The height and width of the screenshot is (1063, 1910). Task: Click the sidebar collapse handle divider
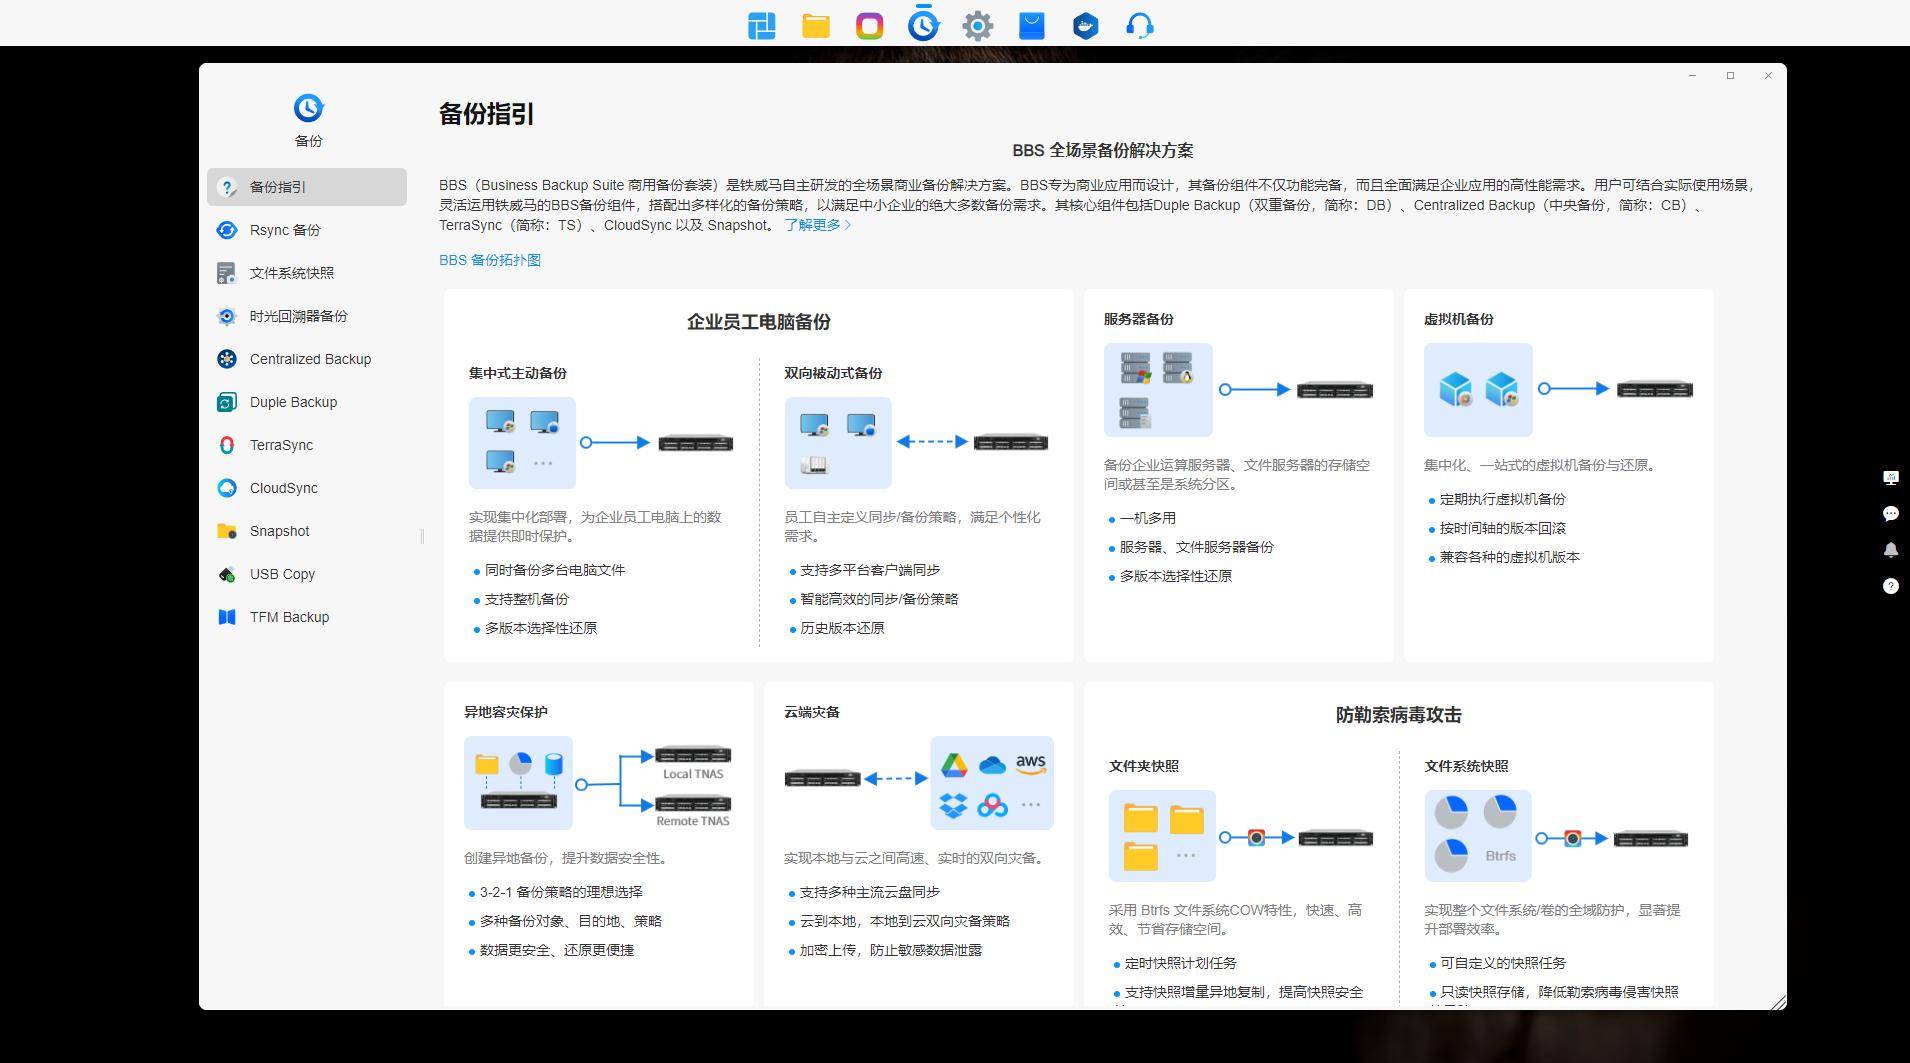point(422,536)
